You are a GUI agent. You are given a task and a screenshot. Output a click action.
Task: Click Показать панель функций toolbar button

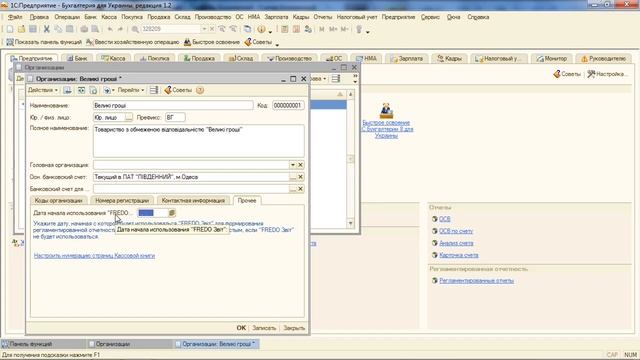[44, 42]
